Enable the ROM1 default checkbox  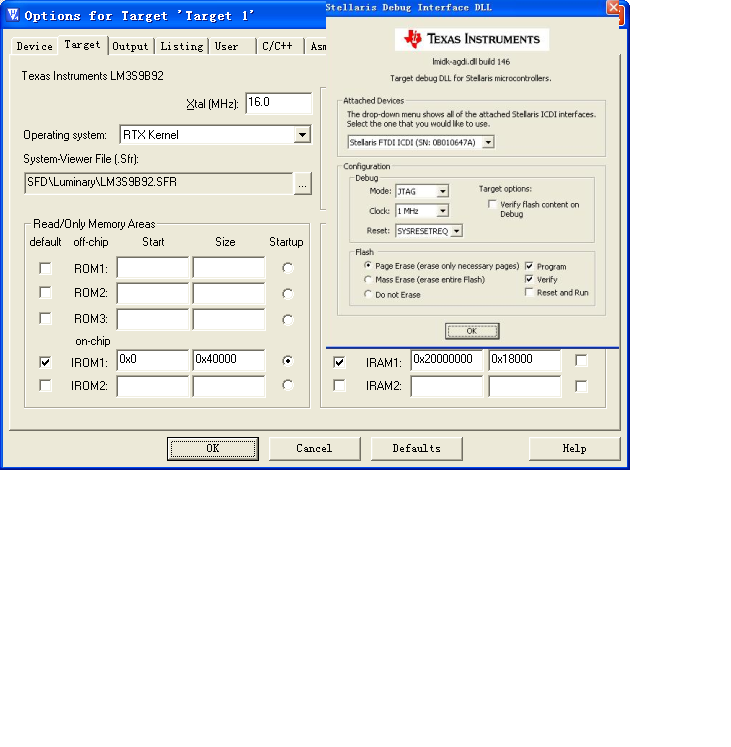45,268
